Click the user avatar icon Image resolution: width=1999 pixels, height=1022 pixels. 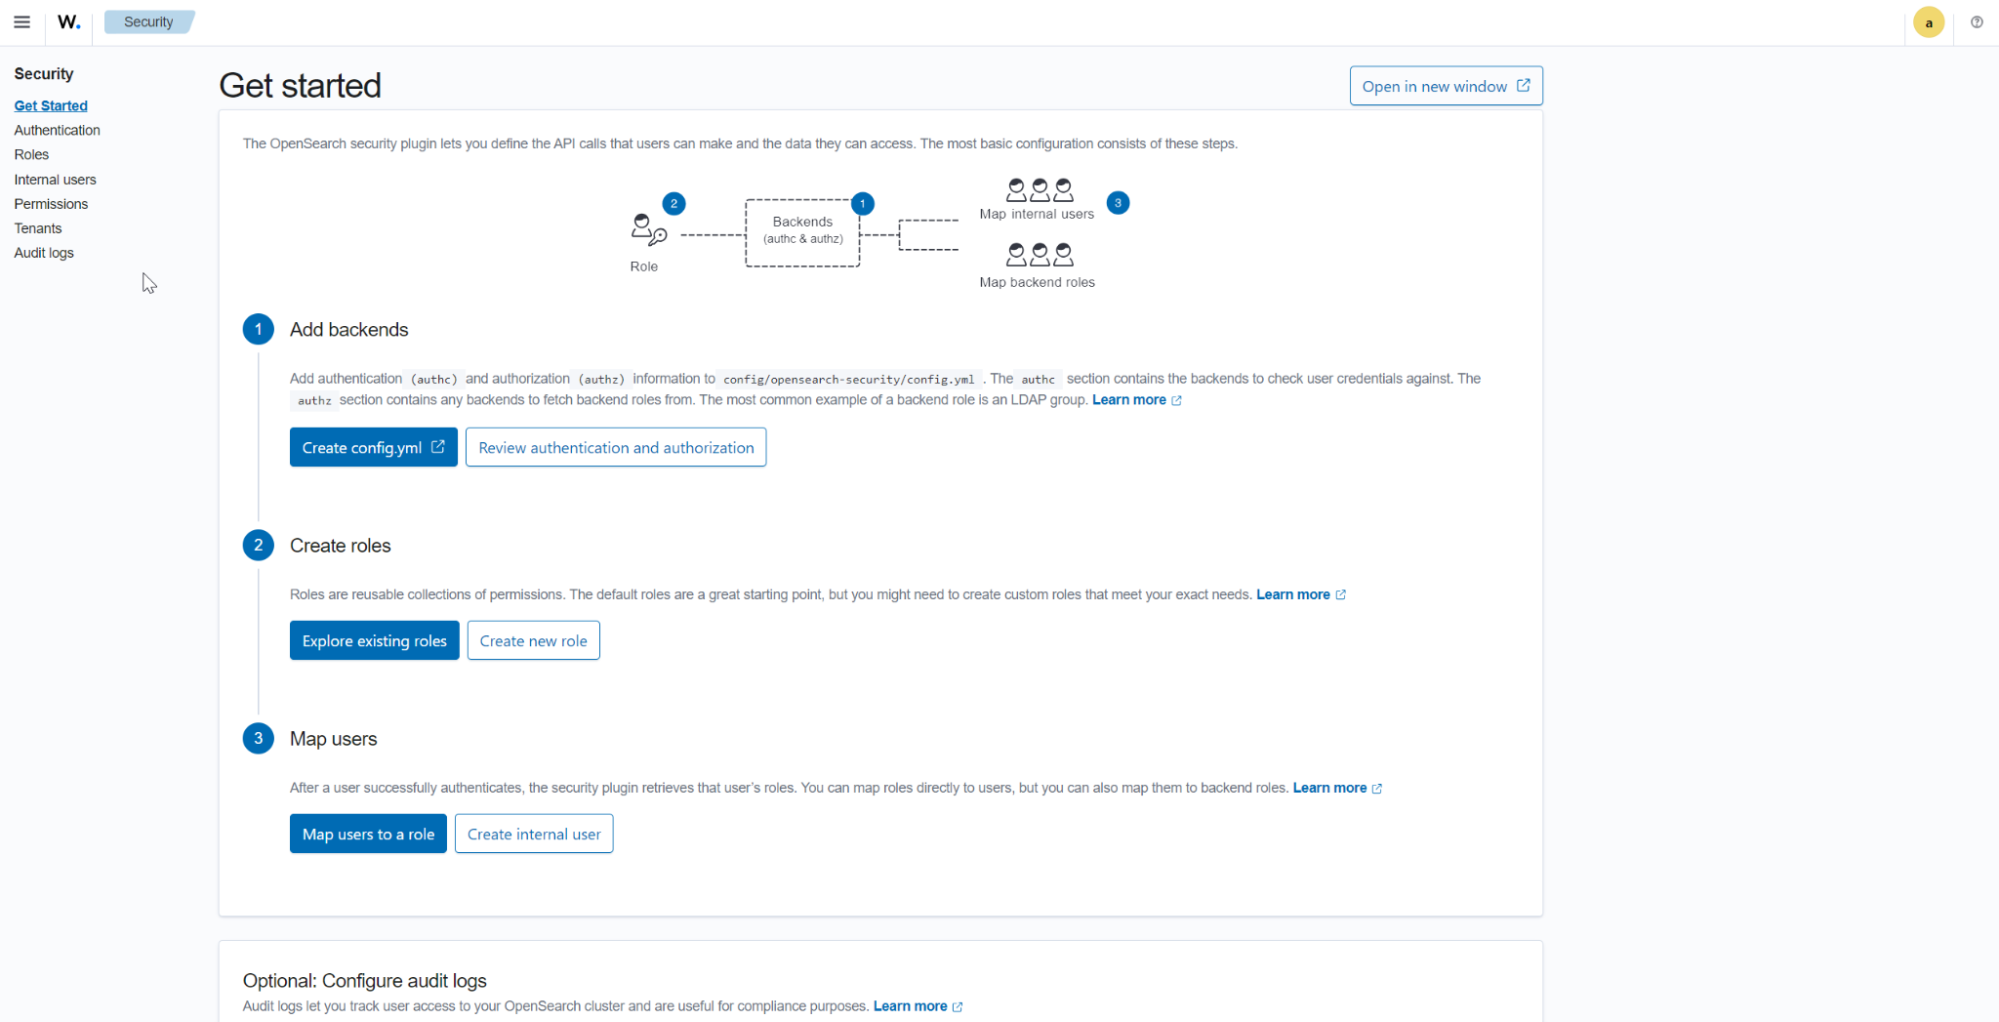click(1928, 21)
